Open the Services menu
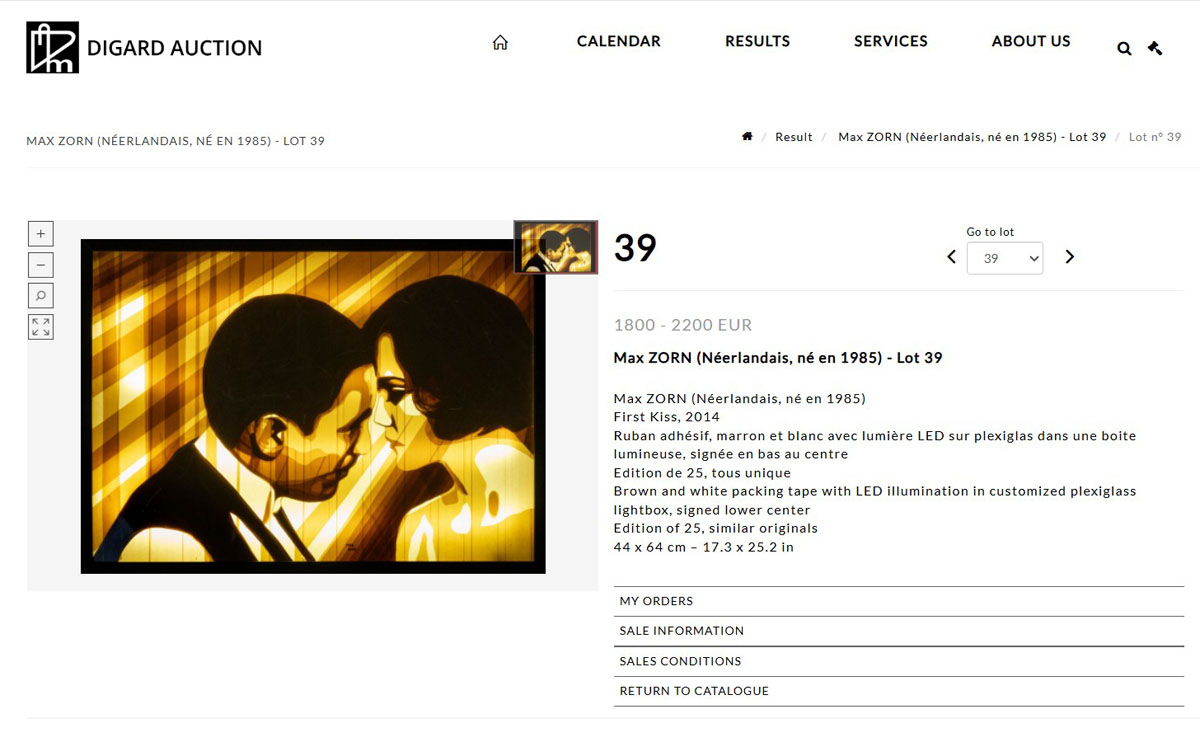Image resolution: width=1200 pixels, height=742 pixels. 891,41
